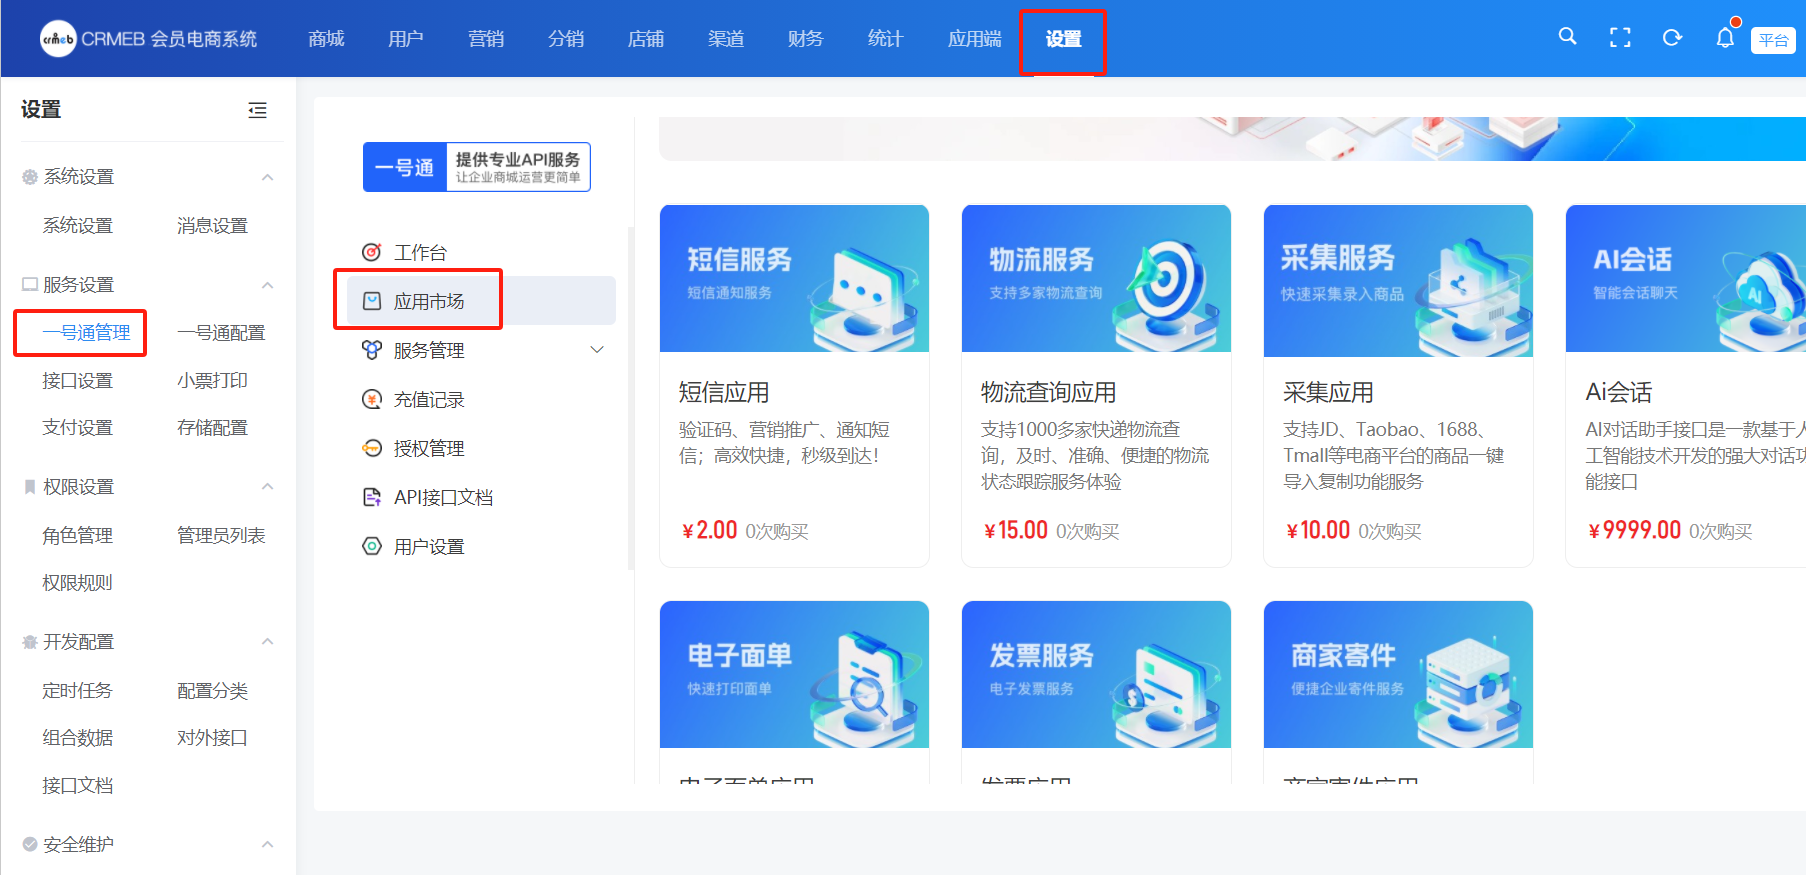This screenshot has width=1806, height=875.
Task: Switch to the 财务 top navigation tab
Action: 805,39
